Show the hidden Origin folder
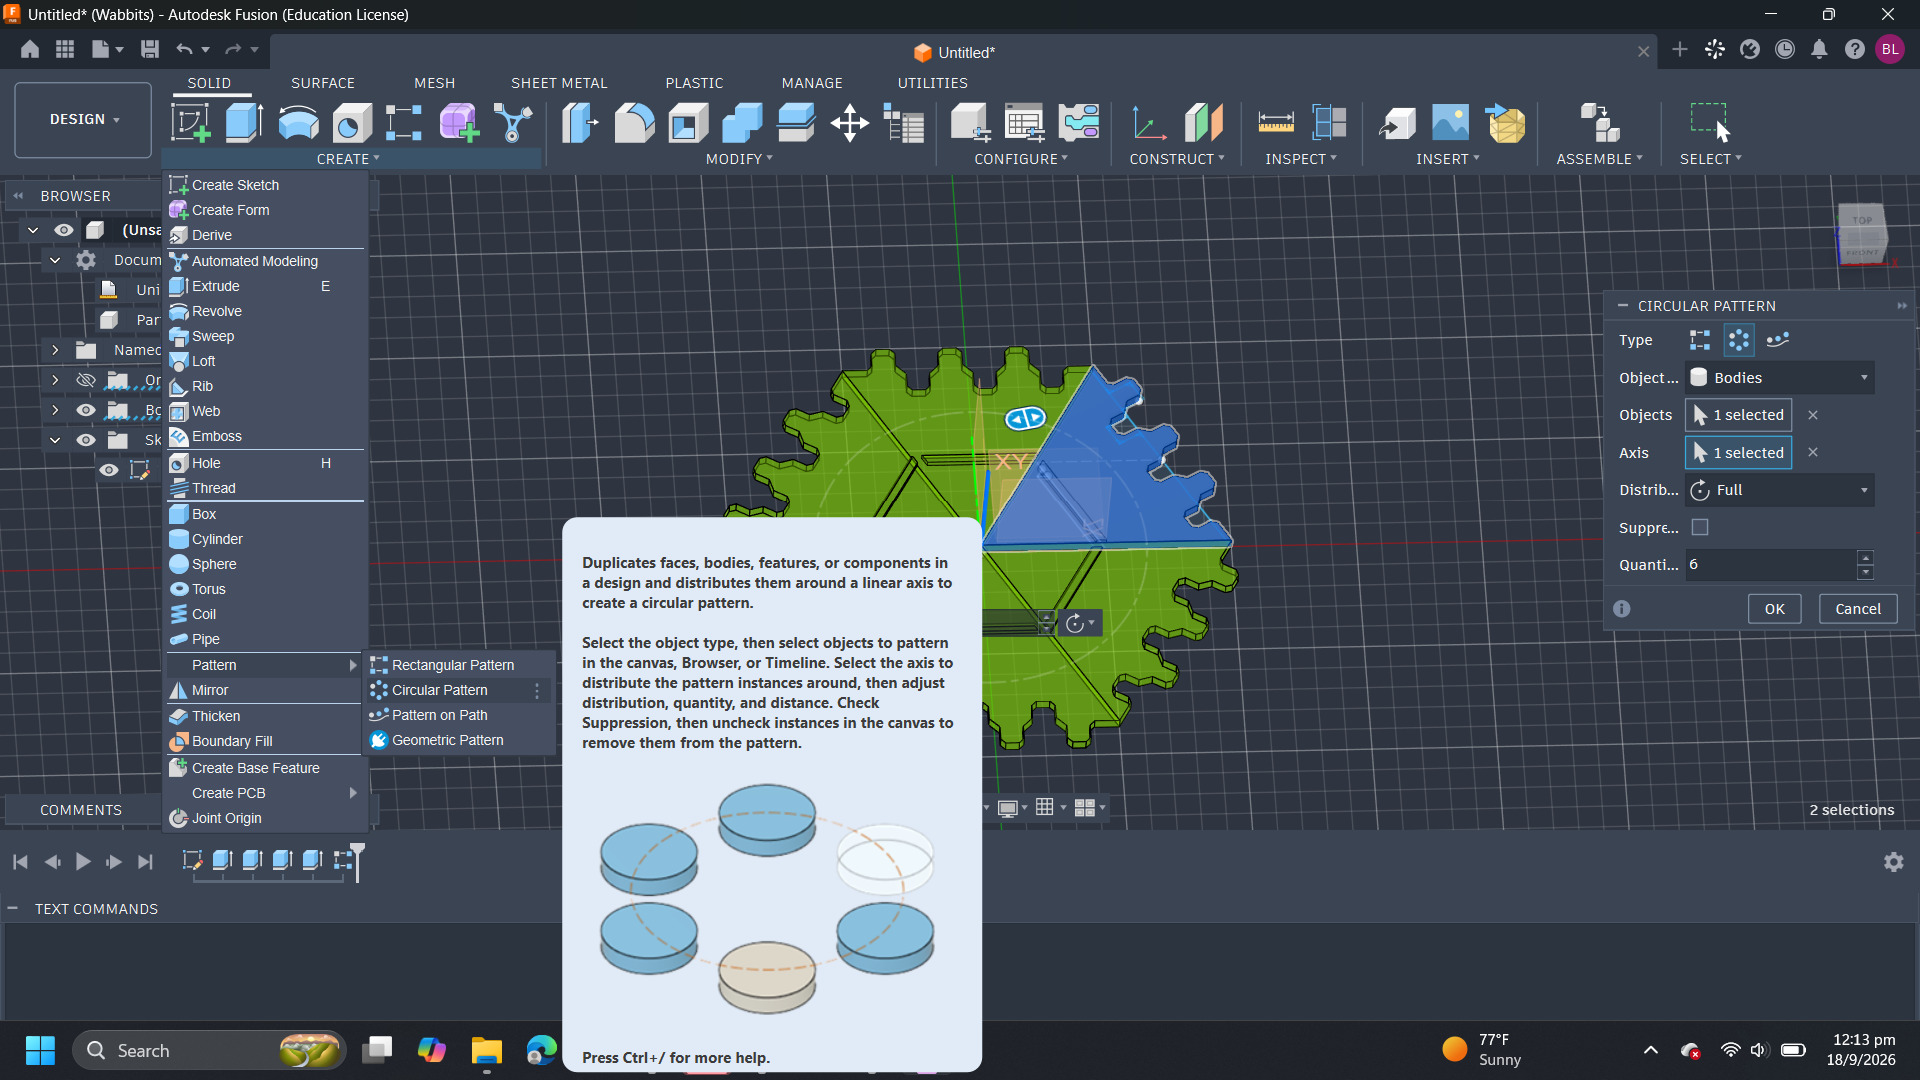 (86, 380)
